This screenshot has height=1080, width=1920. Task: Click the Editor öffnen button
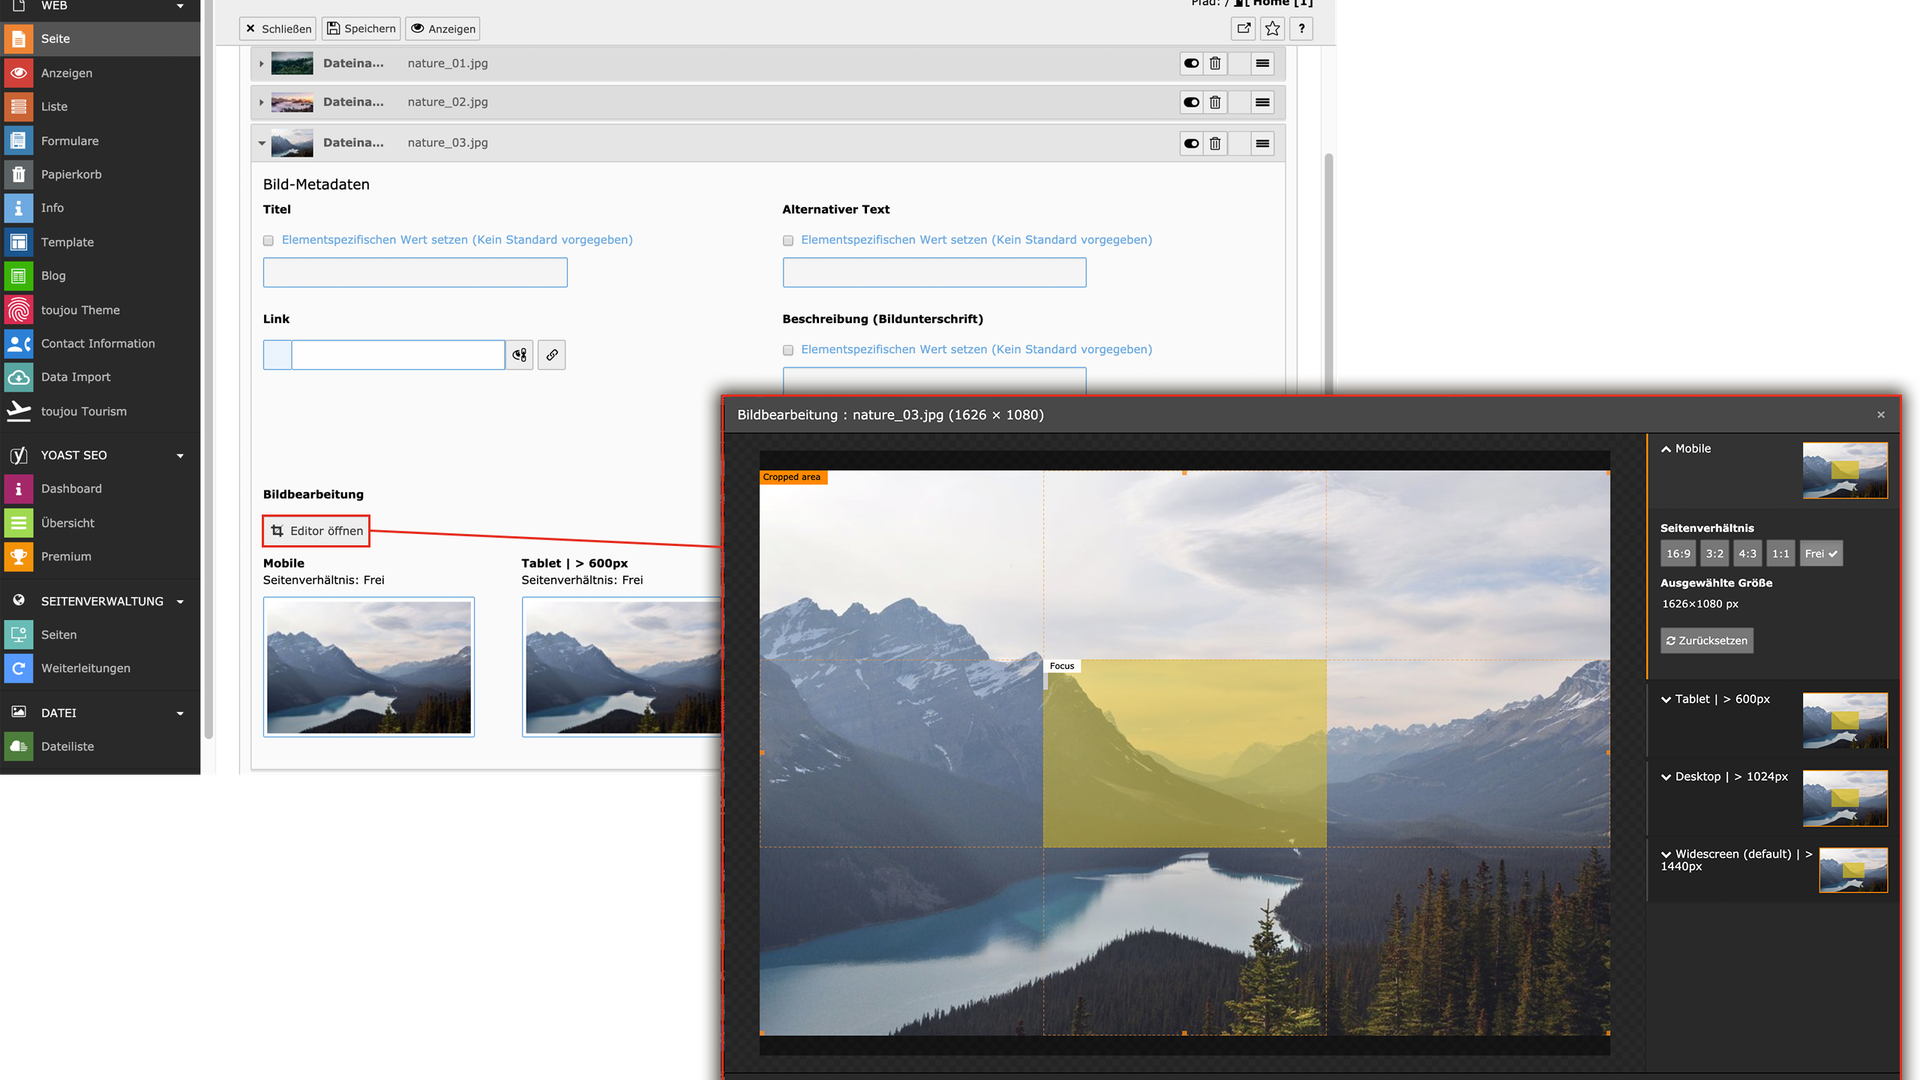pyautogui.click(x=316, y=531)
